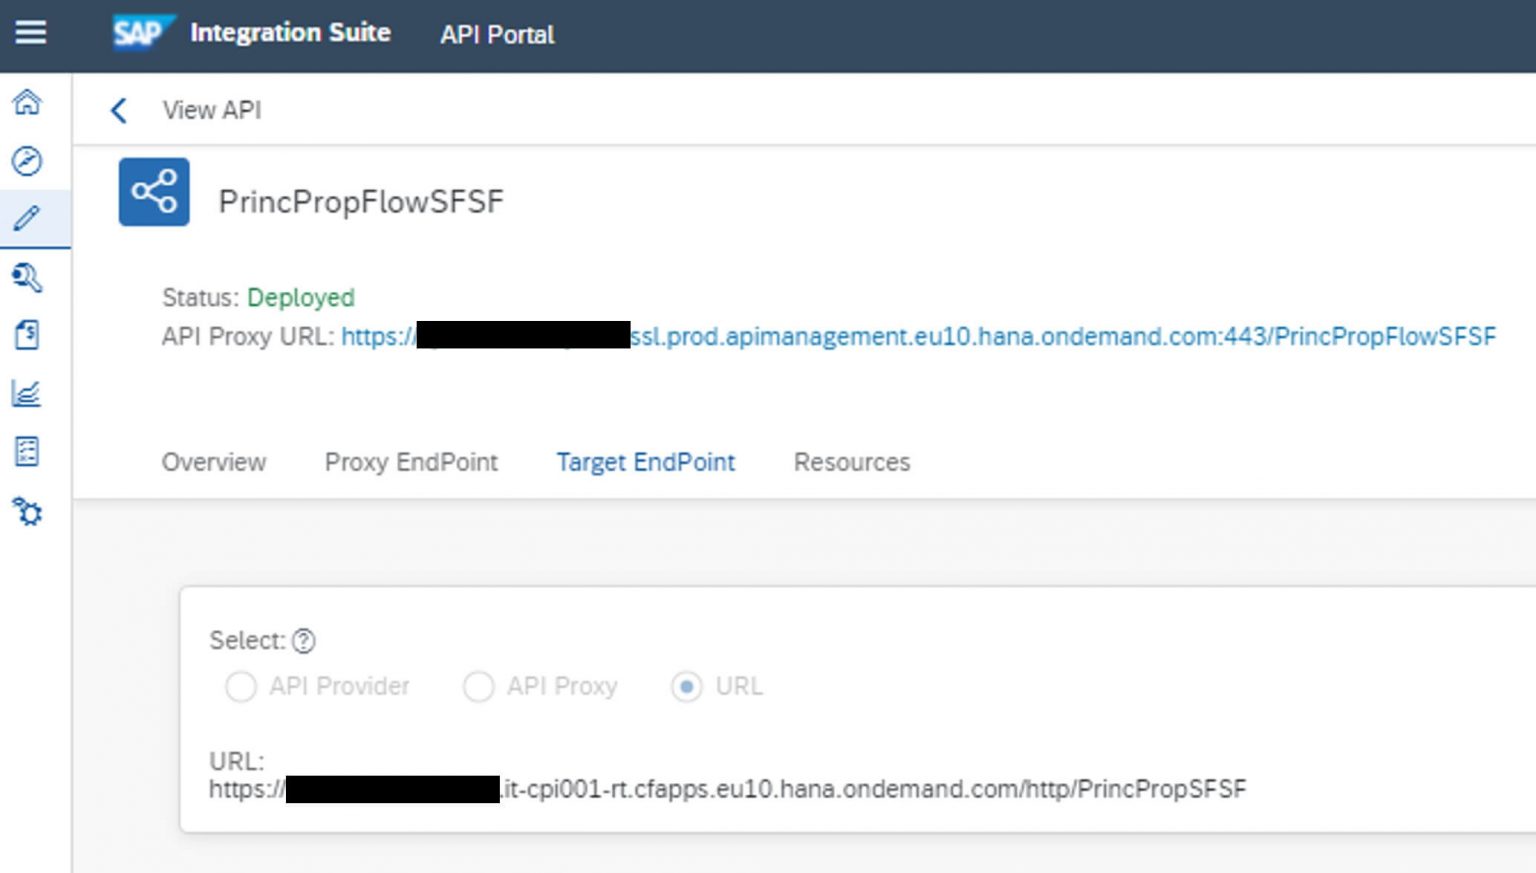Select the URL radio button
This screenshot has height=873, width=1536.
coord(686,687)
